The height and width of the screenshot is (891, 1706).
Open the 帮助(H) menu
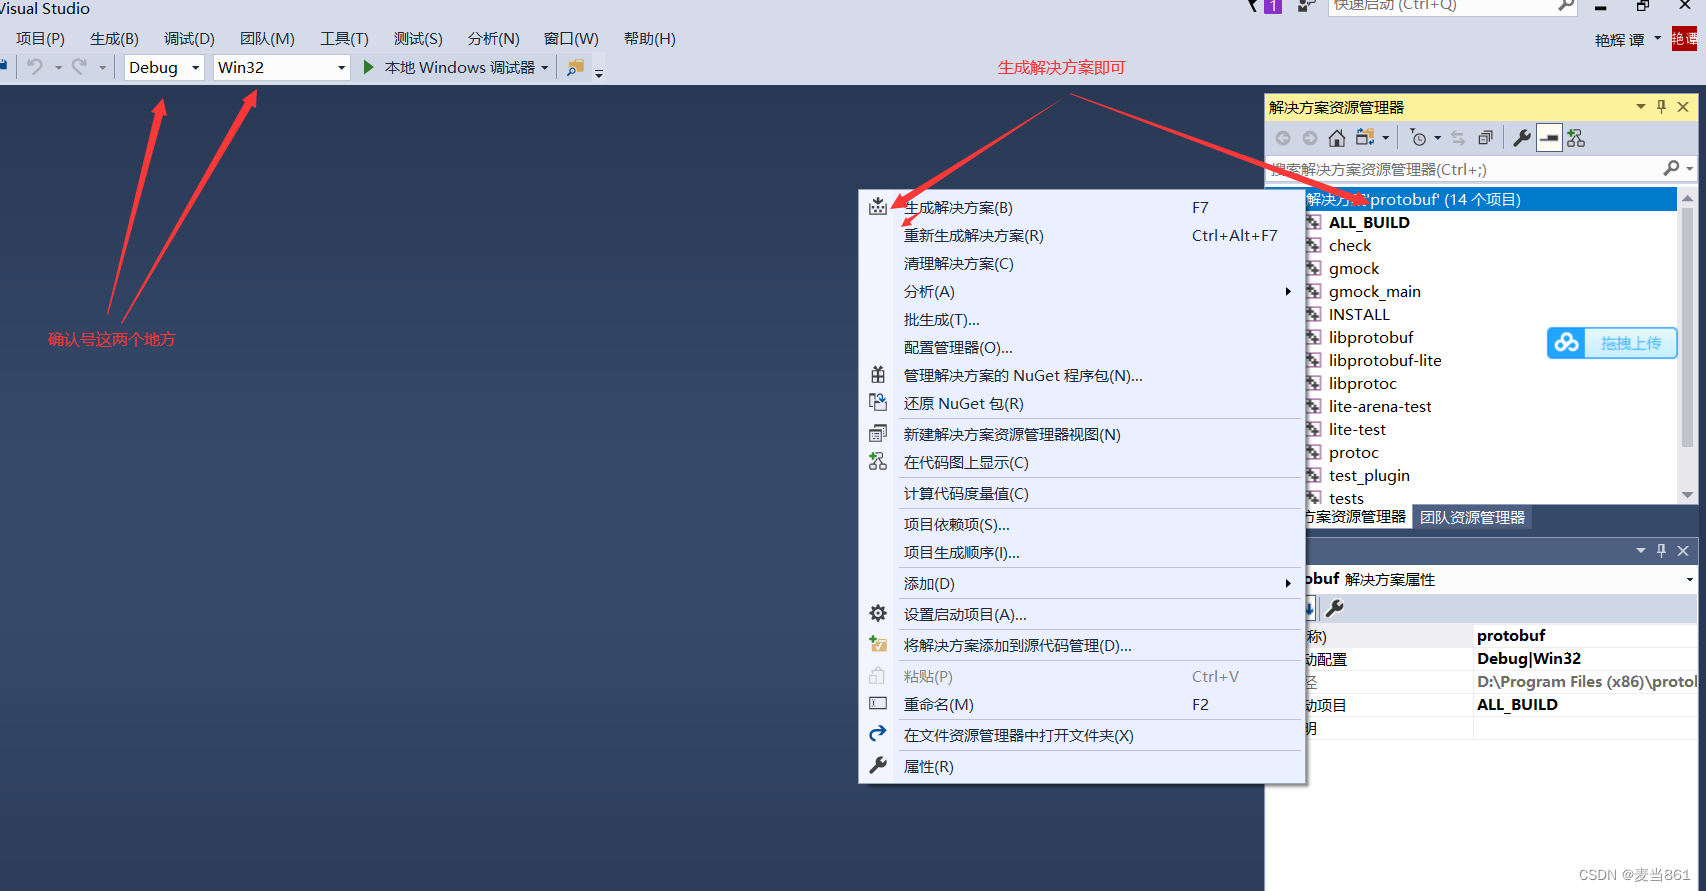(x=649, y=39)
